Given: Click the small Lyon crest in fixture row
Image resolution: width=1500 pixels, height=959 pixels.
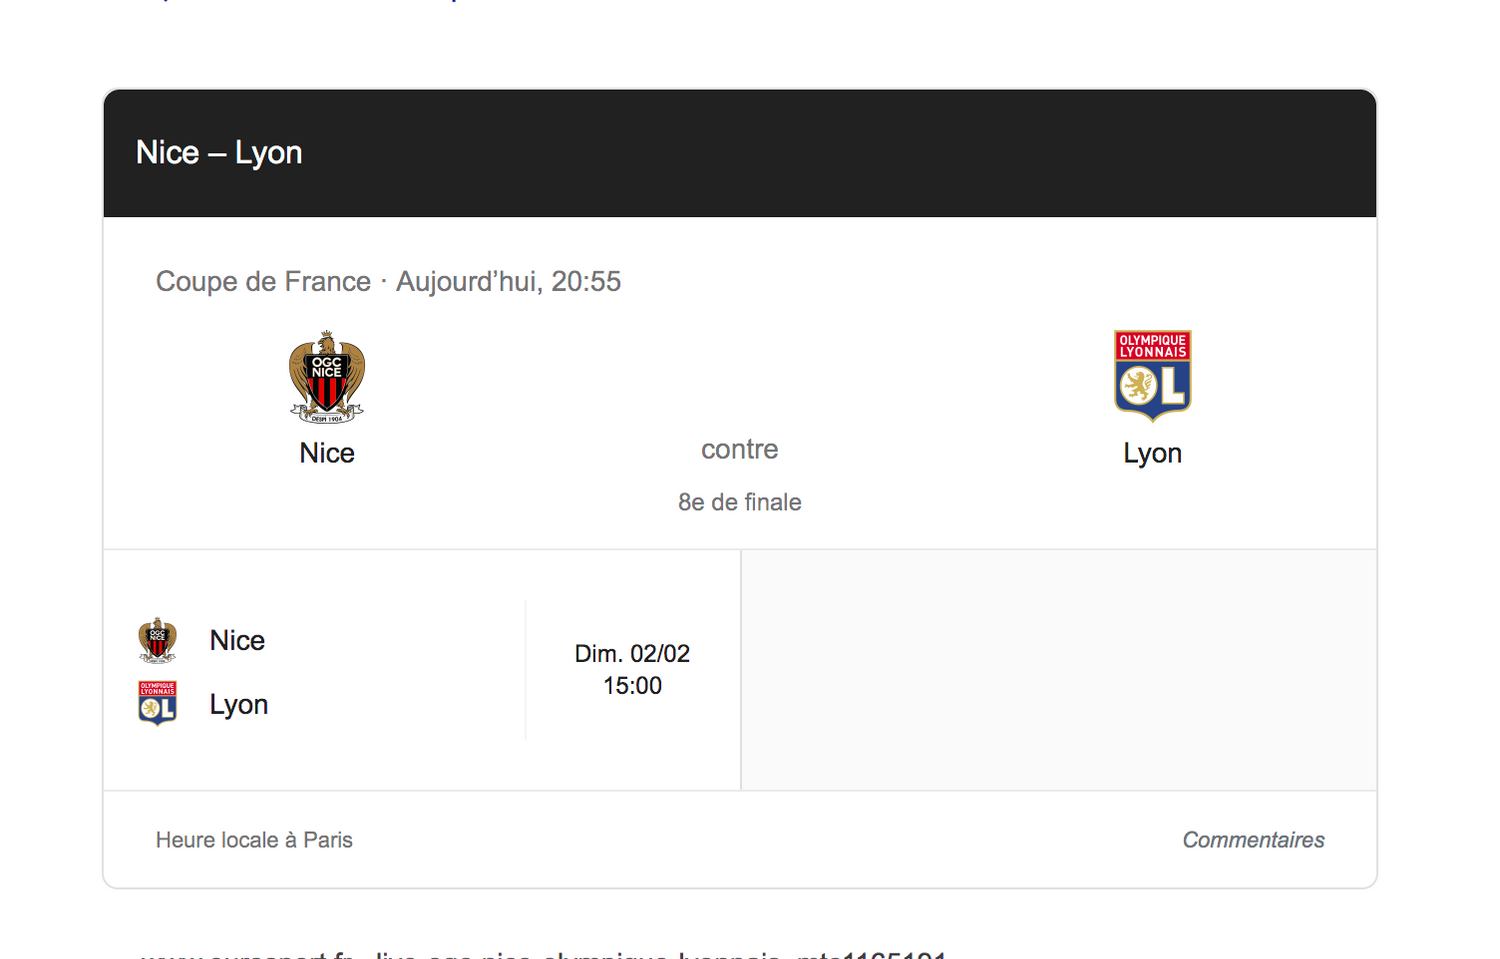Looking at the screenshot, I should tap(157, 703).
